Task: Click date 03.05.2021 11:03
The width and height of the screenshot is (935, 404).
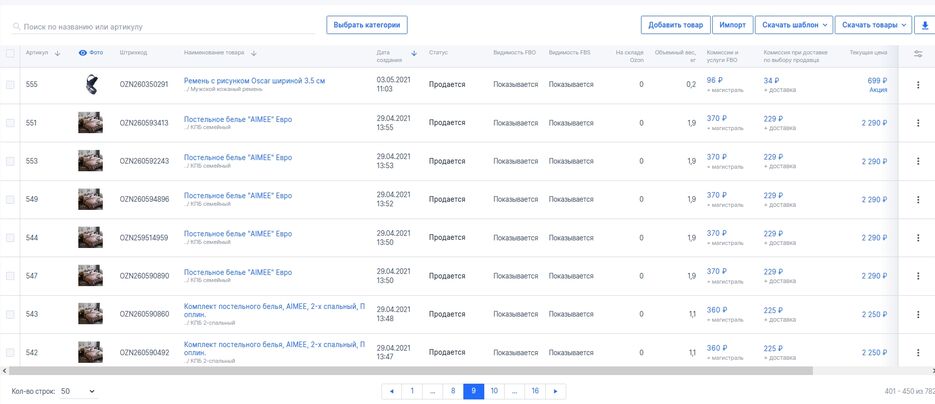Action: (394, 84)
